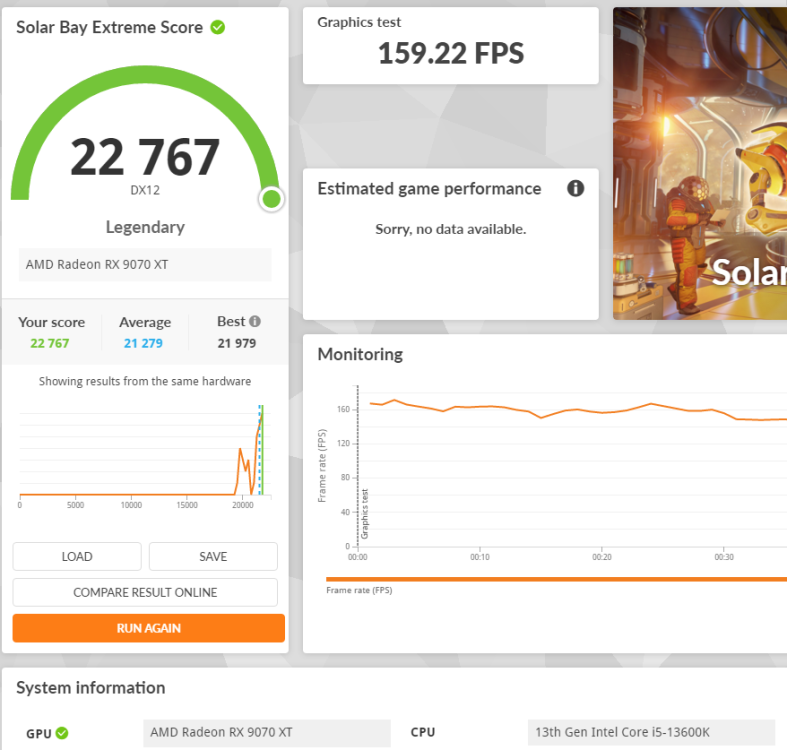787x750 pixels.
Task: Click the GPU value field in System information
Action: point(267,732)
